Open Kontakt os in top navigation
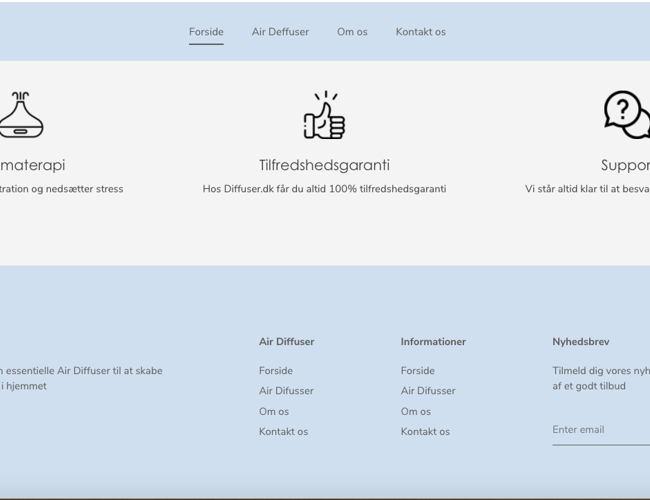 pyautogui.click(x=421, y=32)
